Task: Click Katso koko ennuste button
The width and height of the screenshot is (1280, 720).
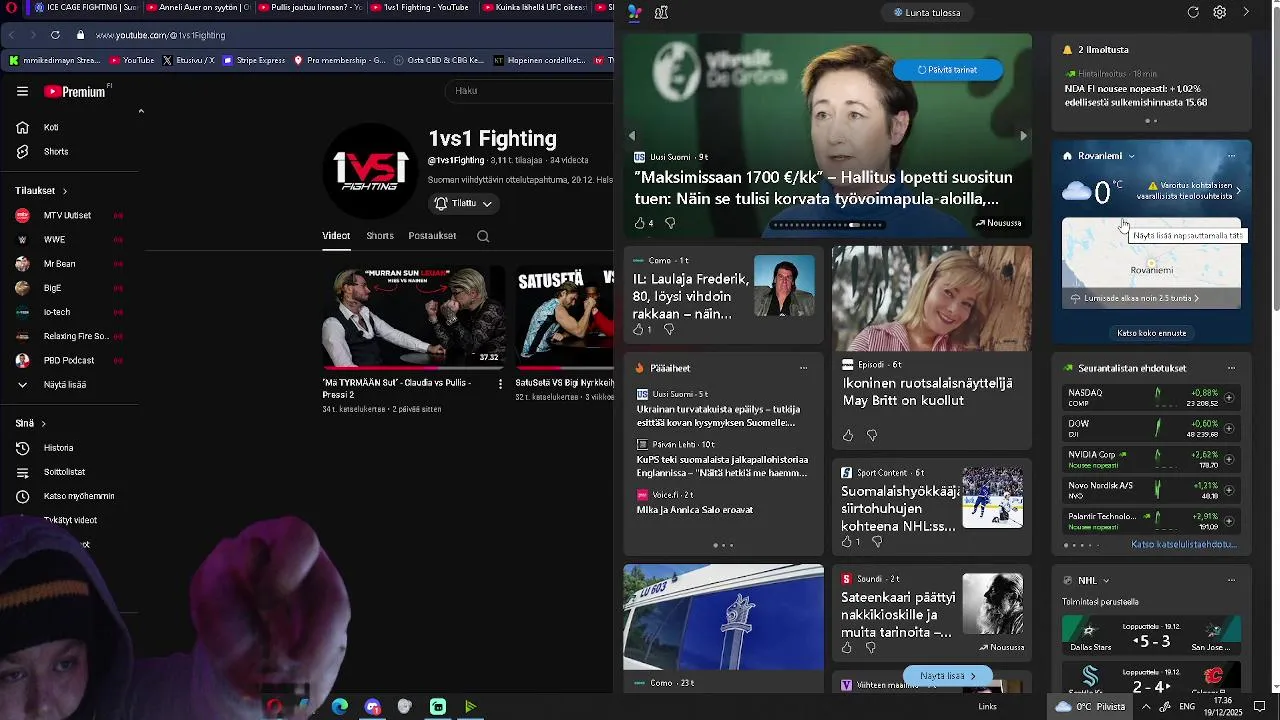Action: 1151,333
